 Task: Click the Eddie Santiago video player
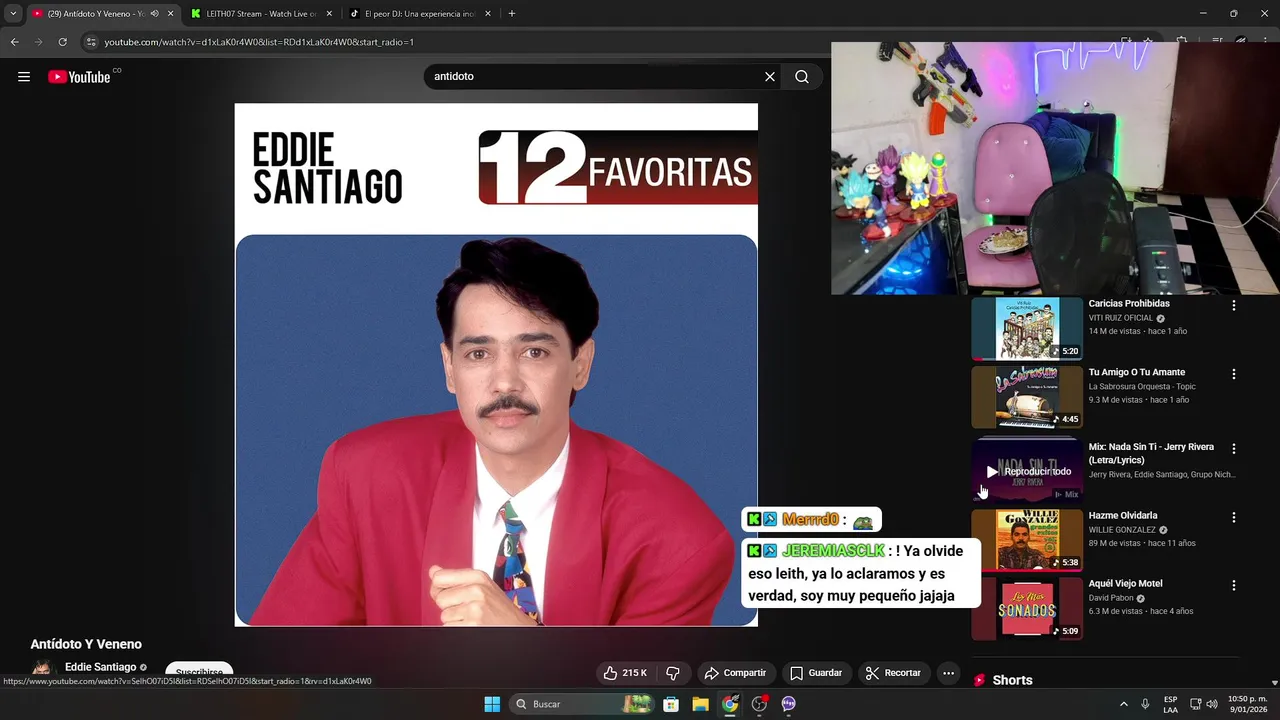[x=496, y=365]
